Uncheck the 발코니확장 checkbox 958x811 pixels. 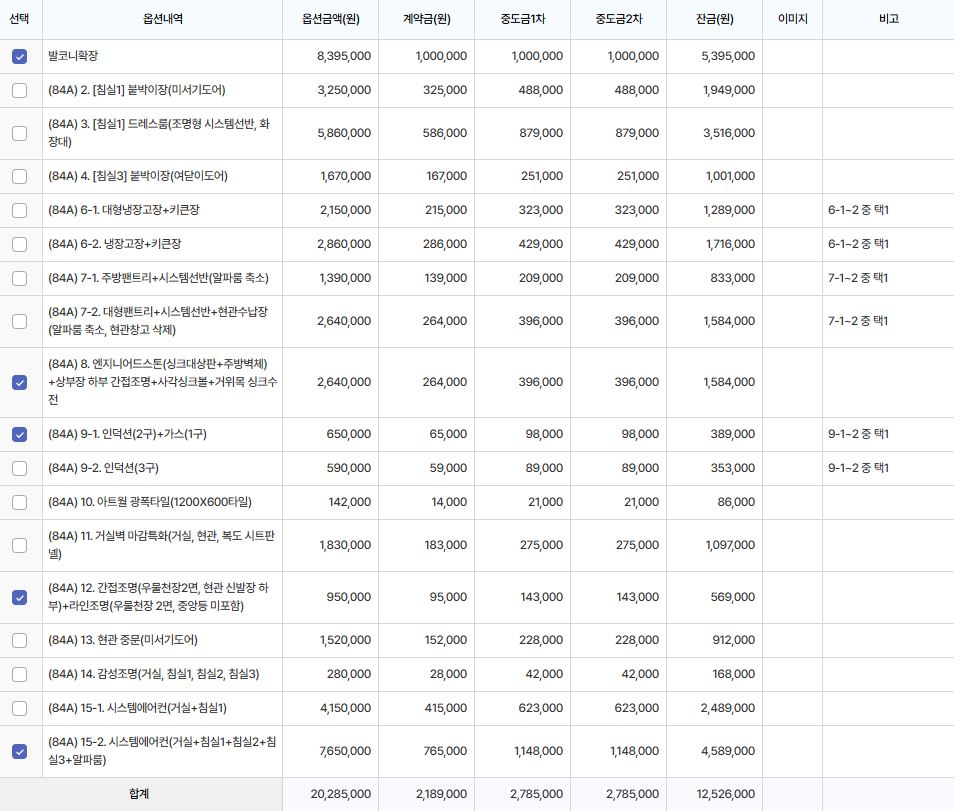tap(20, 56)
